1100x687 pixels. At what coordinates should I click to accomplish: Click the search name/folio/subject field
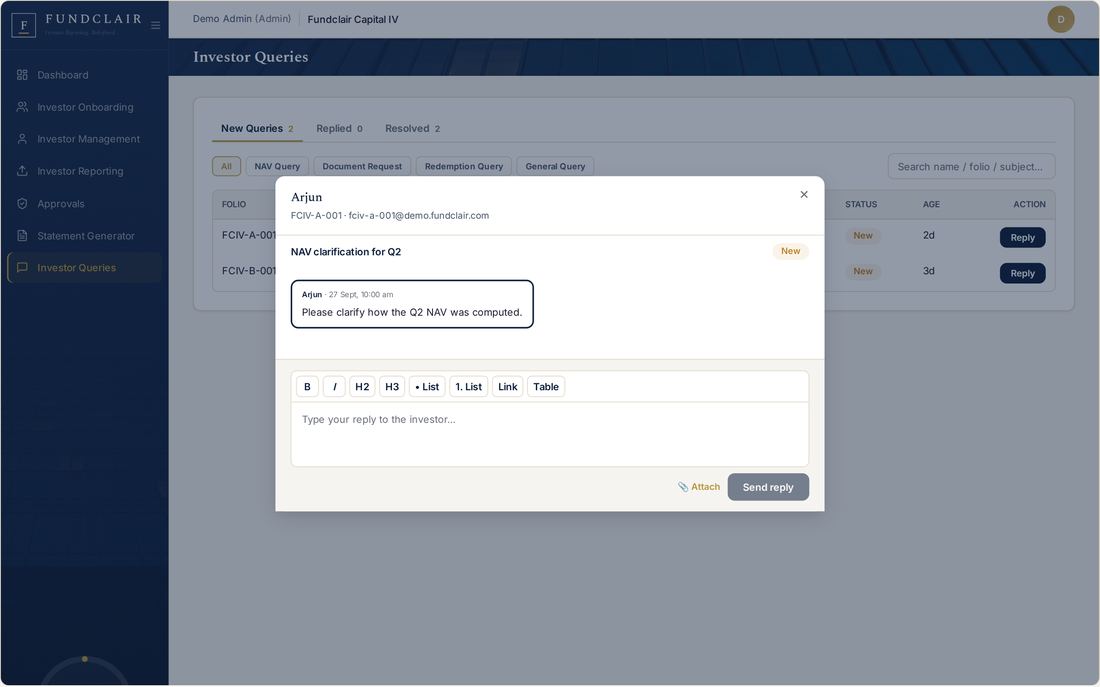[971, 166]
